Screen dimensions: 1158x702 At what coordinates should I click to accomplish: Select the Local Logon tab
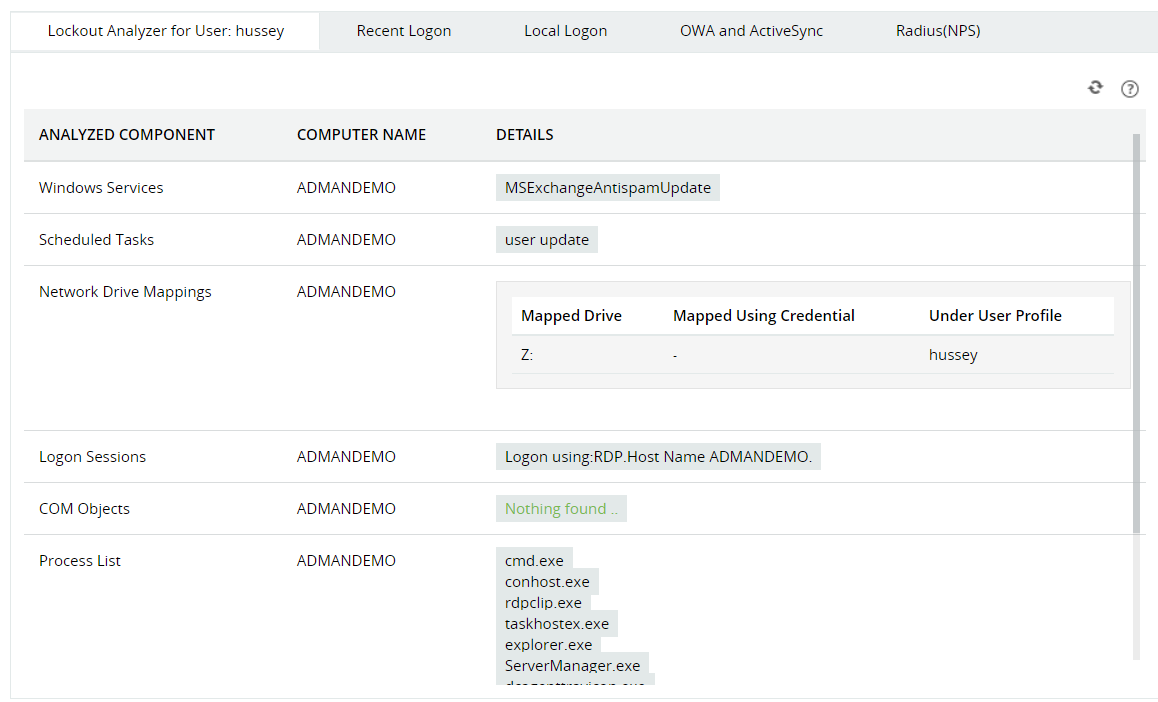coord(565,30)
